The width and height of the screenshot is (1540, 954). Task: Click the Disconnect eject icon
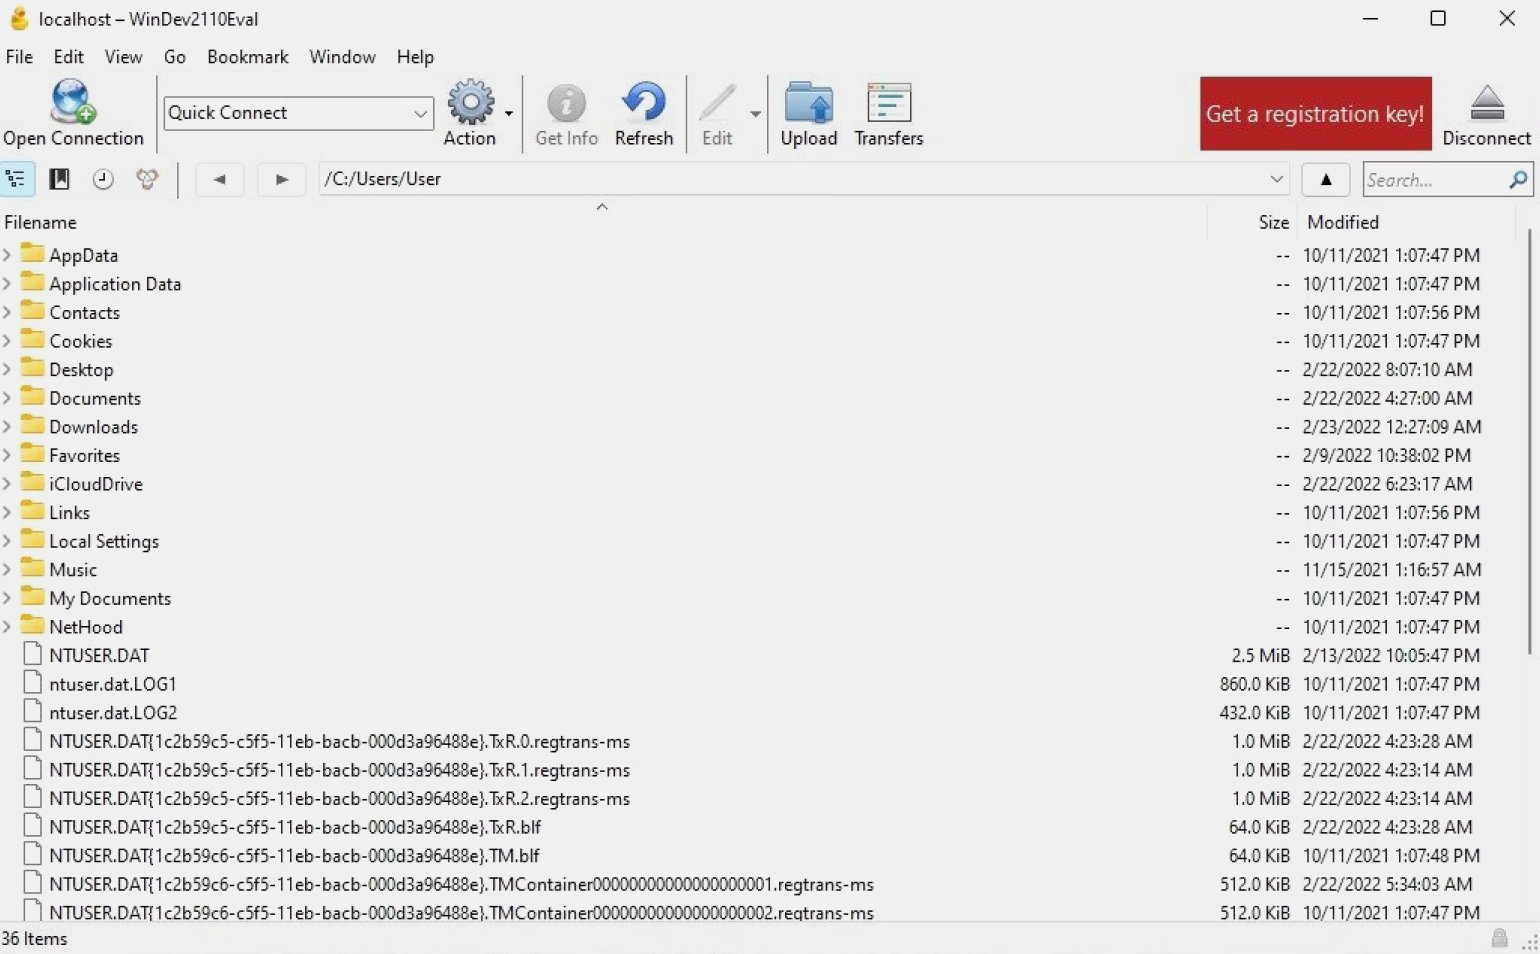point(1486,103)
